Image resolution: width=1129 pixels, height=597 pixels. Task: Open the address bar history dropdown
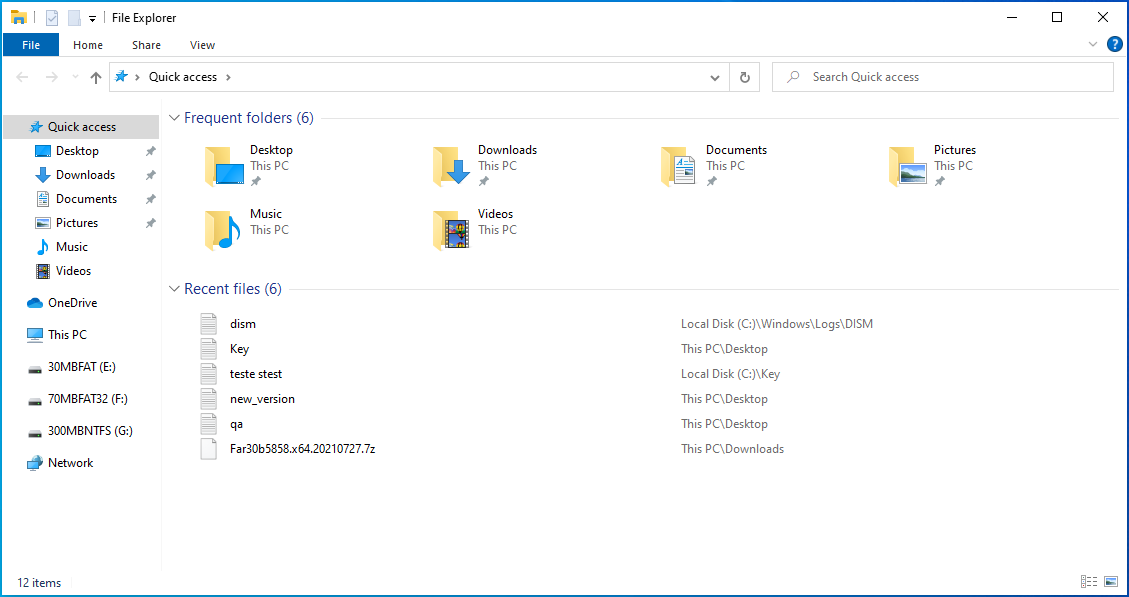(714, 77)
